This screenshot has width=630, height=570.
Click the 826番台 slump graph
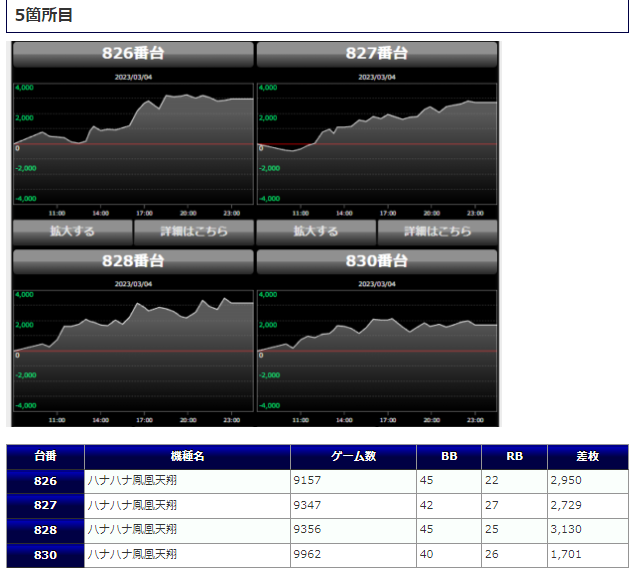[x=133, y=144]
